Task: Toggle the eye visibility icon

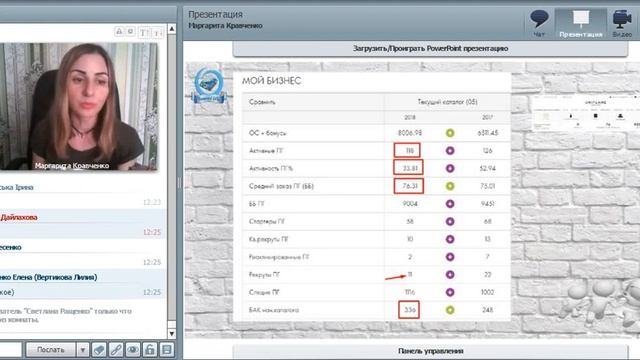Action: [x=133, y=350]
